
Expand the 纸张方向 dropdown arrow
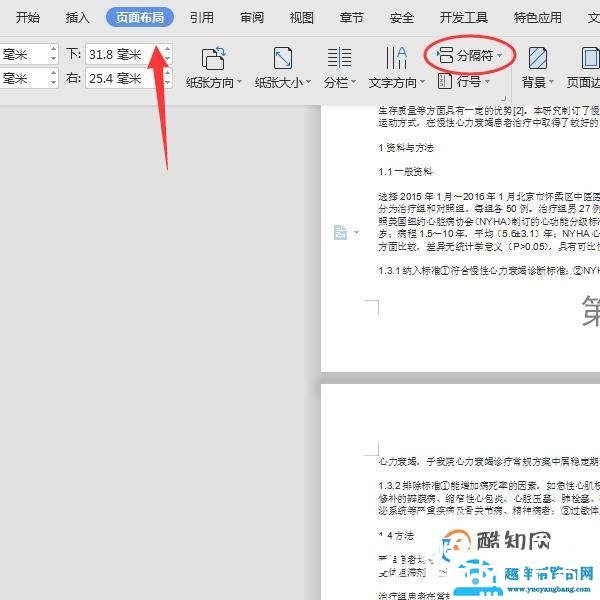[x=240, y=82]
